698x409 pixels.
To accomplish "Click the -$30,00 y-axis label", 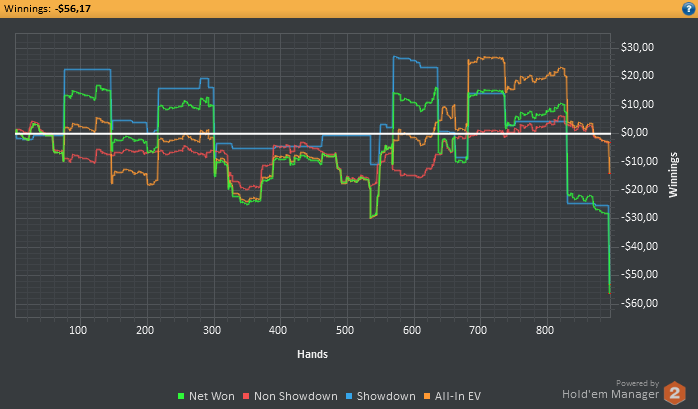I will tap(639, 218).
